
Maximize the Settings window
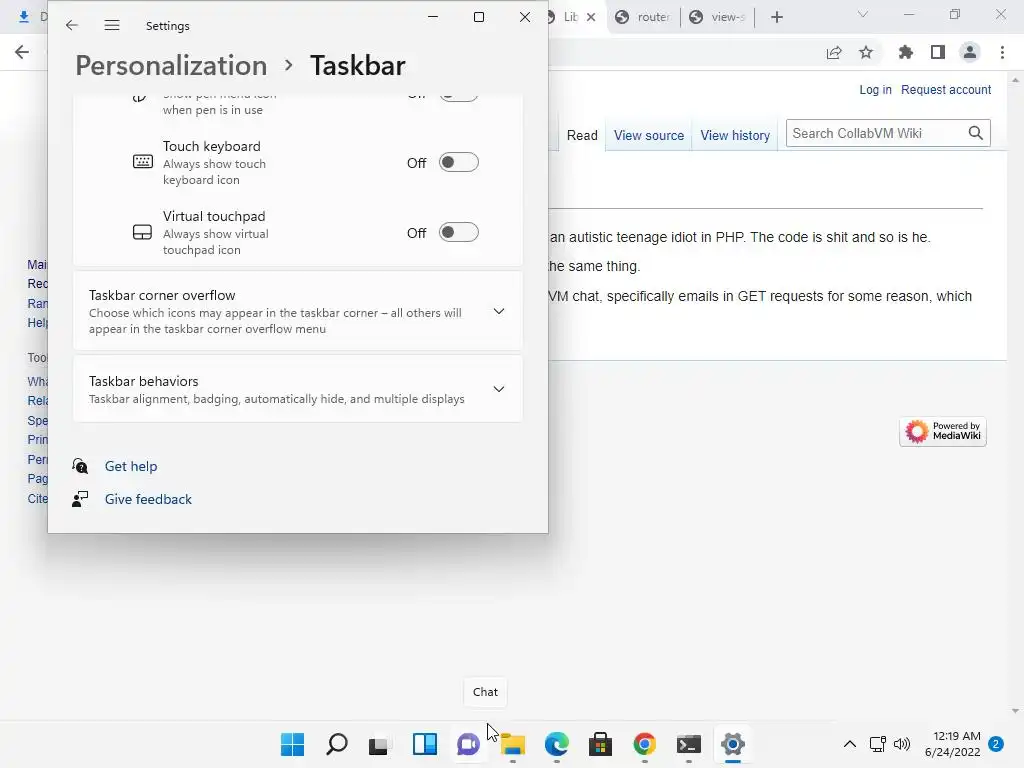pos(479,17)
